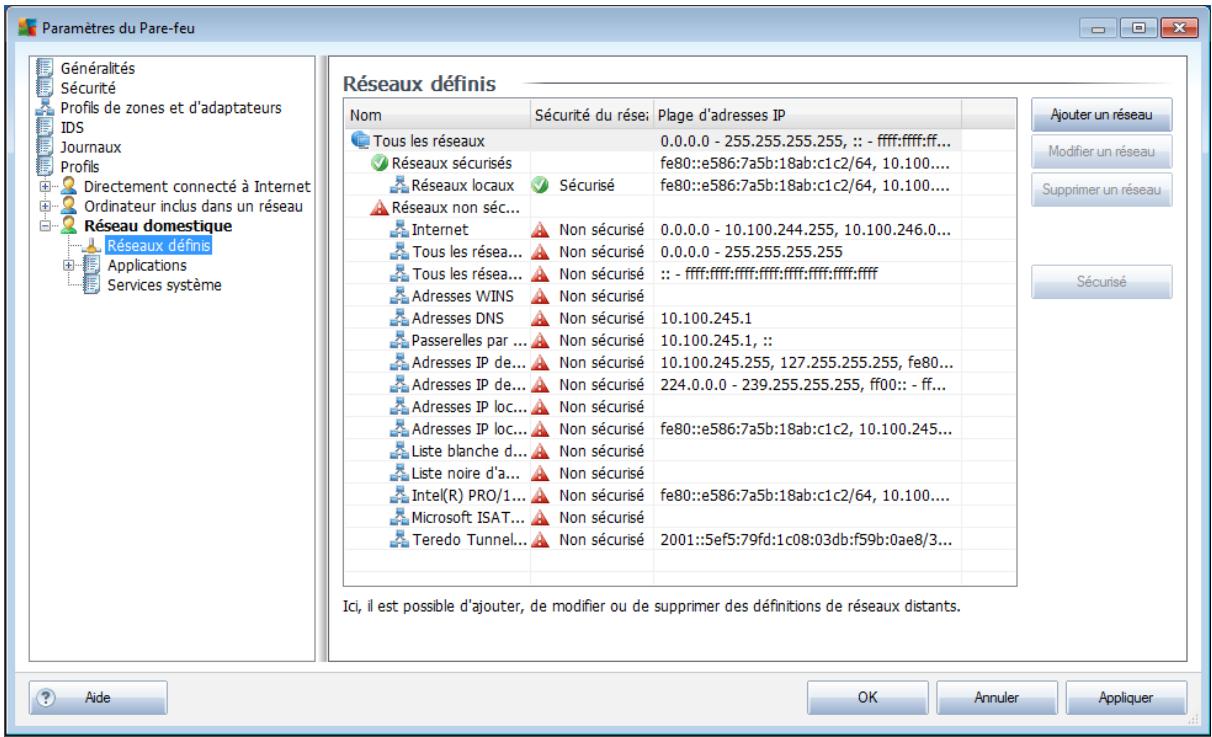Select the Intel(R) PRO/1... network row
Image resolution: width=1212 pixels, height=737 pixels.
pyautogui.click(x=680, y=496)
